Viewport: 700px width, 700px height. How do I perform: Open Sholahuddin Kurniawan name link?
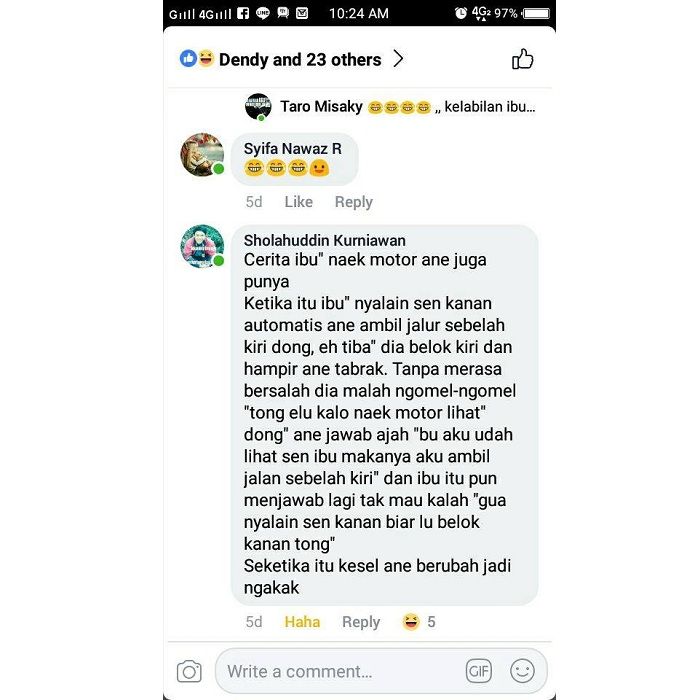click(325, 240)
